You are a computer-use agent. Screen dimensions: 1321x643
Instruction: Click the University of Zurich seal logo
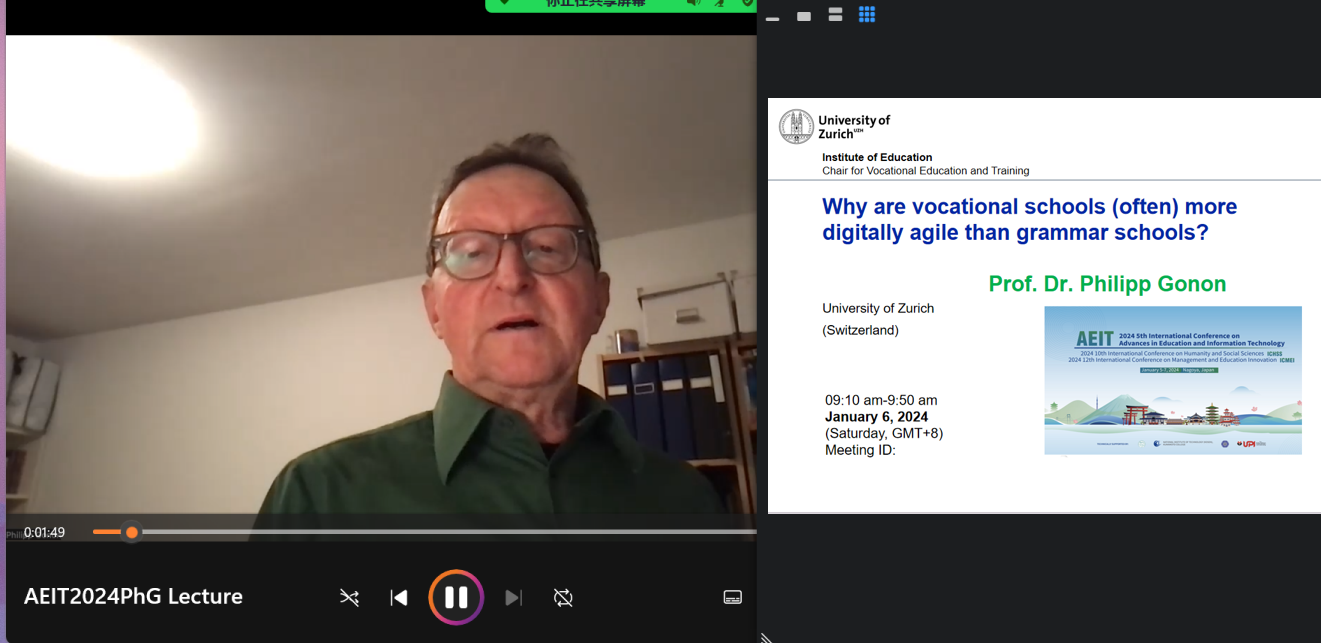[x=796, y=126]
